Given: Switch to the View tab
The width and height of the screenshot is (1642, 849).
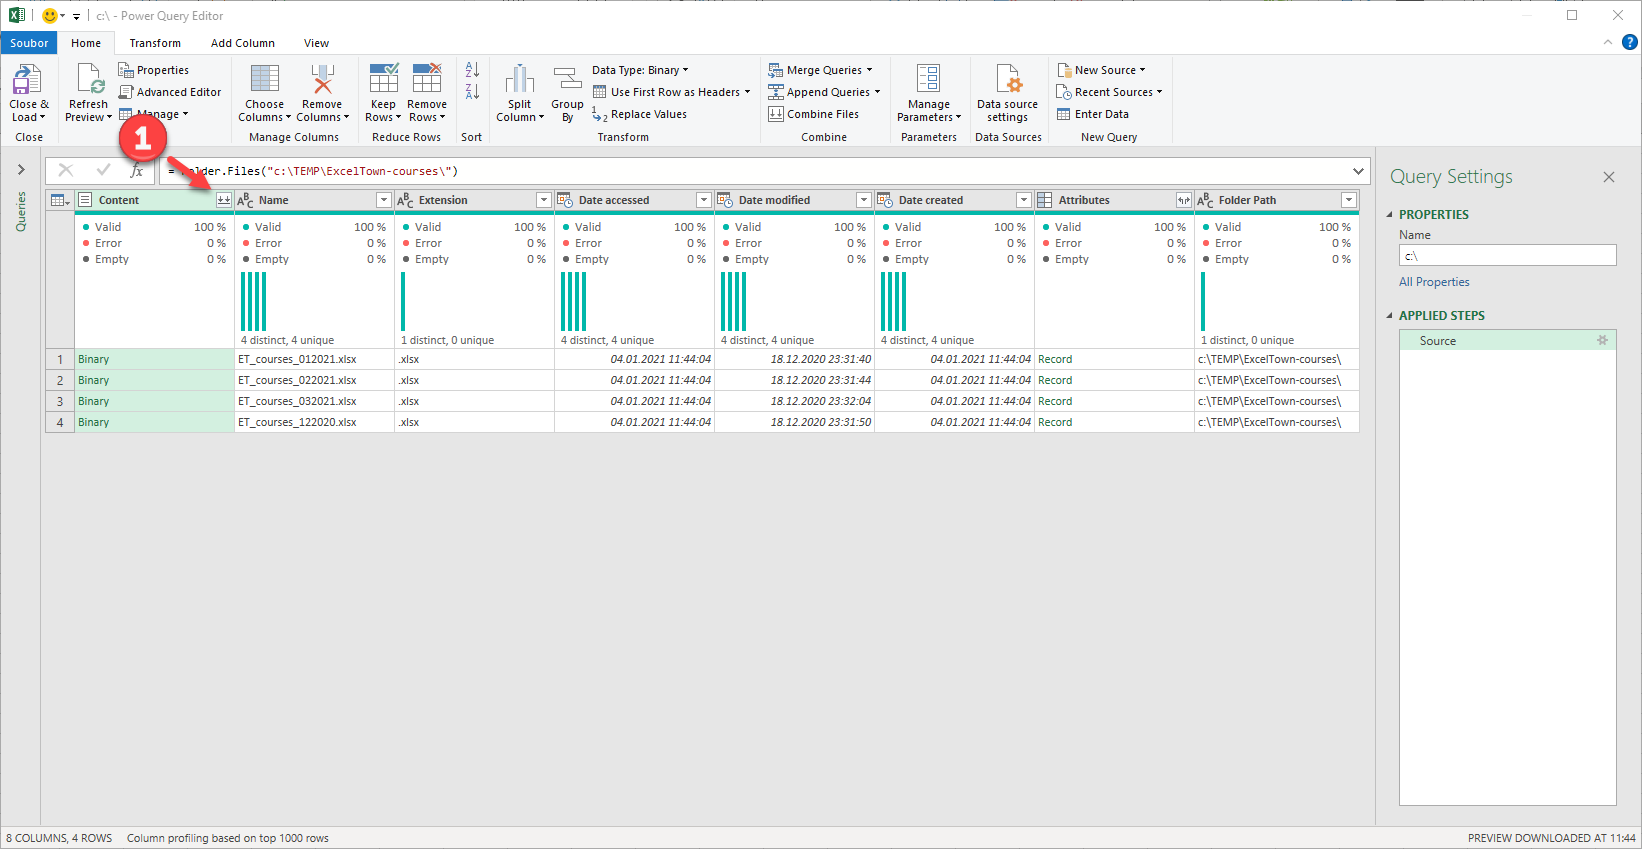Looking at the screenshot, I should point(317,43).
